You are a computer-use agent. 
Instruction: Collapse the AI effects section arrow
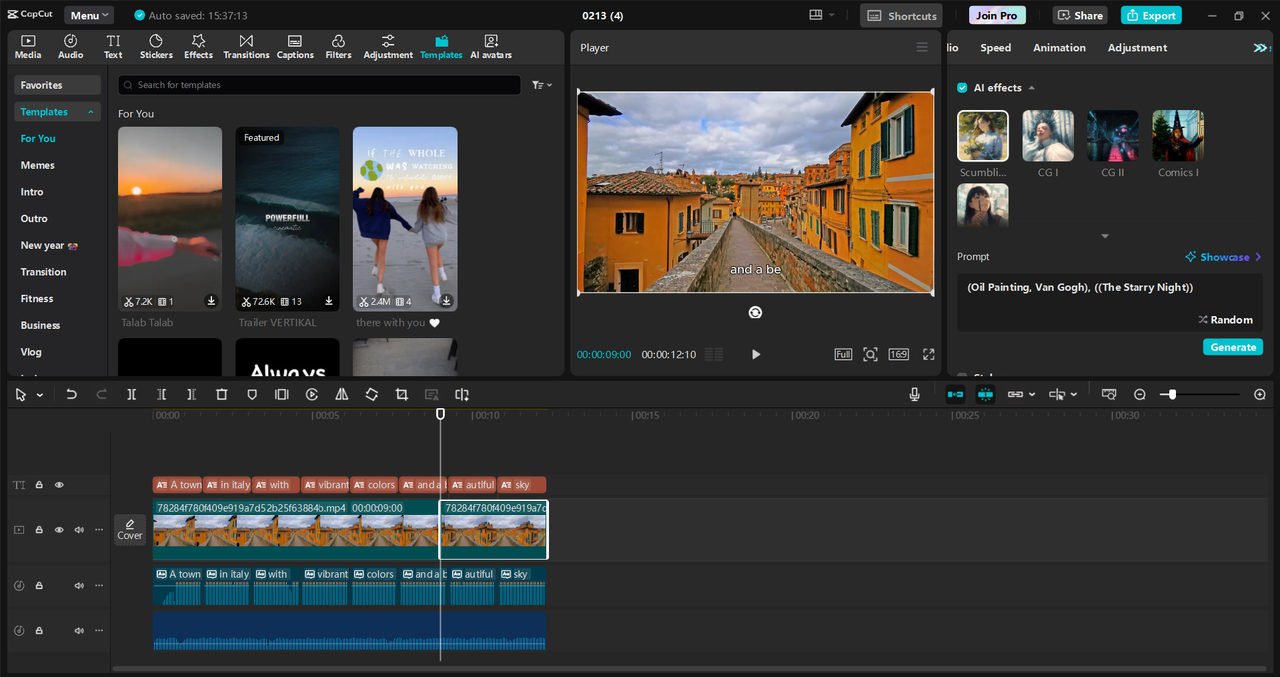coord(1031,88)
